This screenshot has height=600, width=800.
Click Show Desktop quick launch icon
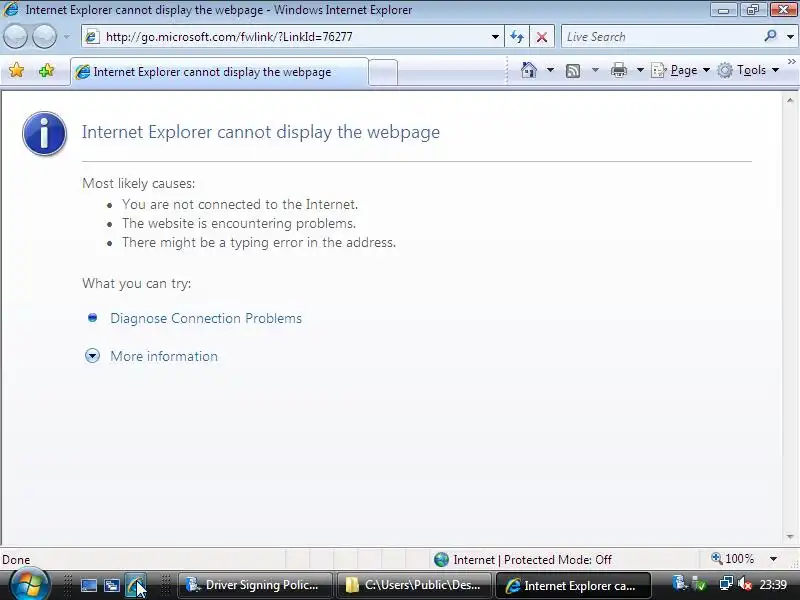pos(89,586)
